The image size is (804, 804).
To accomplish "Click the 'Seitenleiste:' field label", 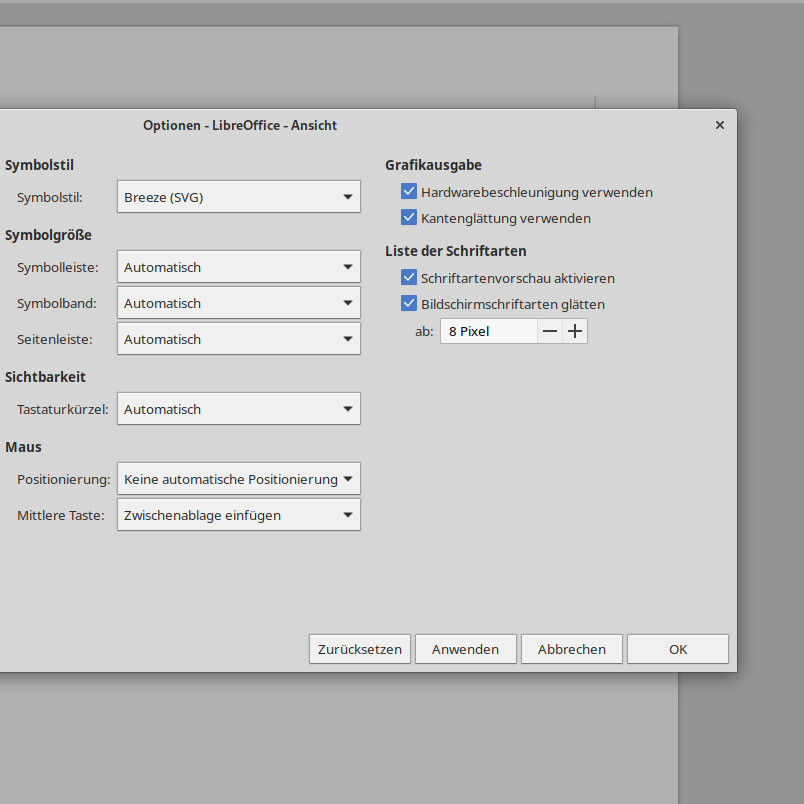I will pyautogui.click(x=55, y=339).
